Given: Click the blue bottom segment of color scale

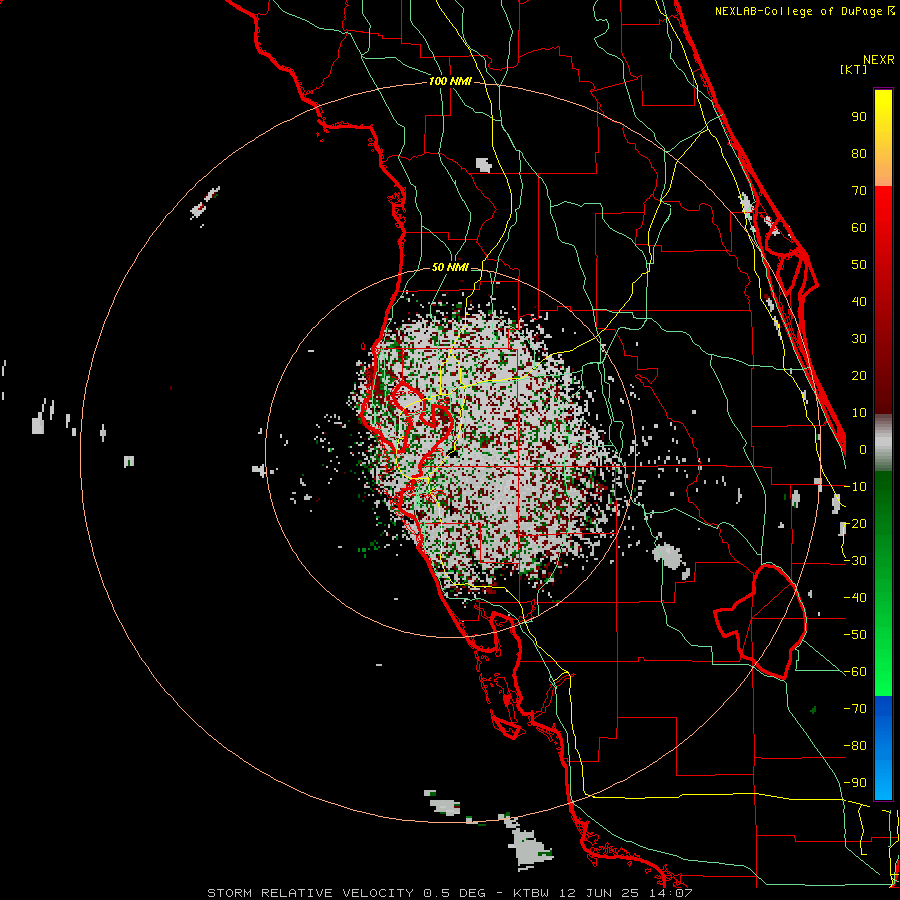Looking at the screenshot, I should [x=883, y=747].
